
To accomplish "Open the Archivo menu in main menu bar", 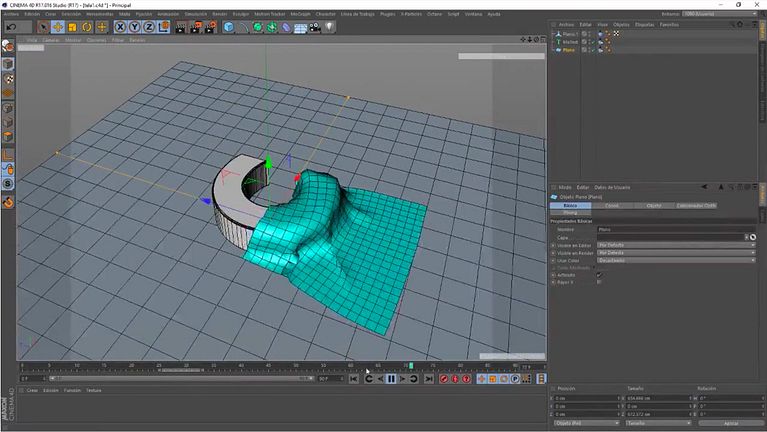I will (11, 14).
